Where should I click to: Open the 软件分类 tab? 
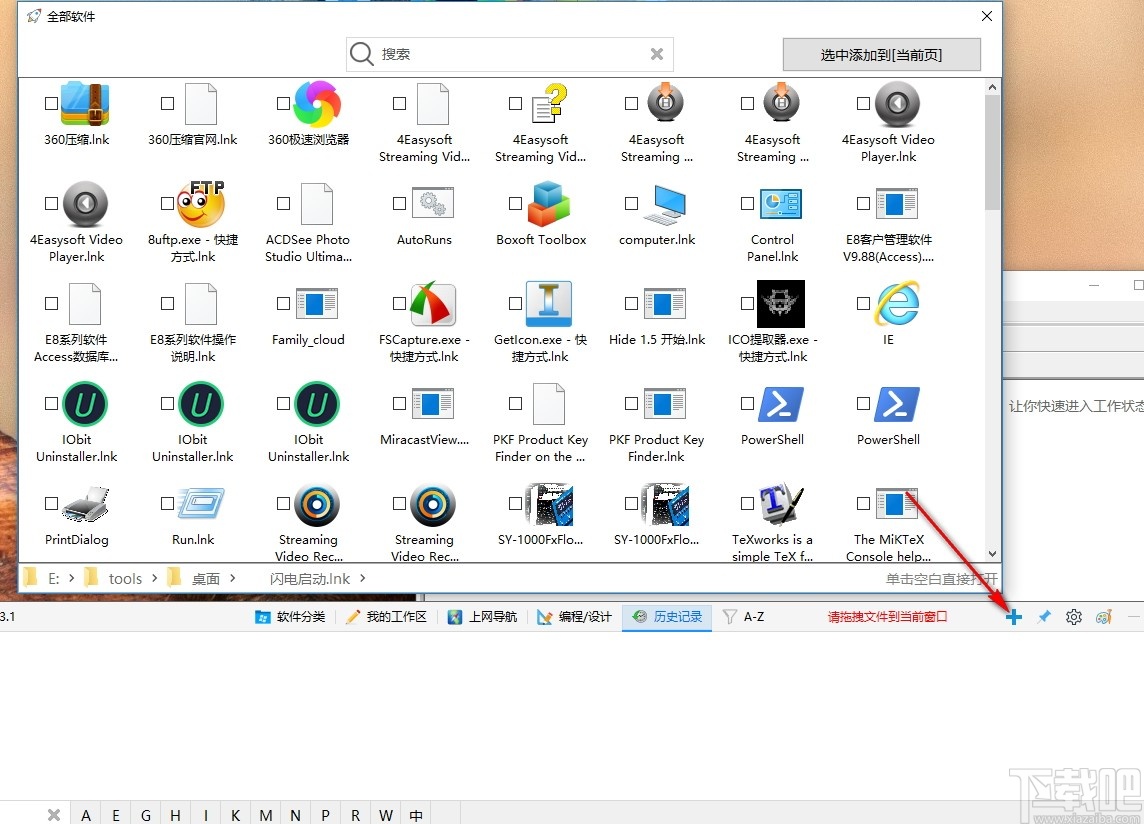click(x=290, y=617)
